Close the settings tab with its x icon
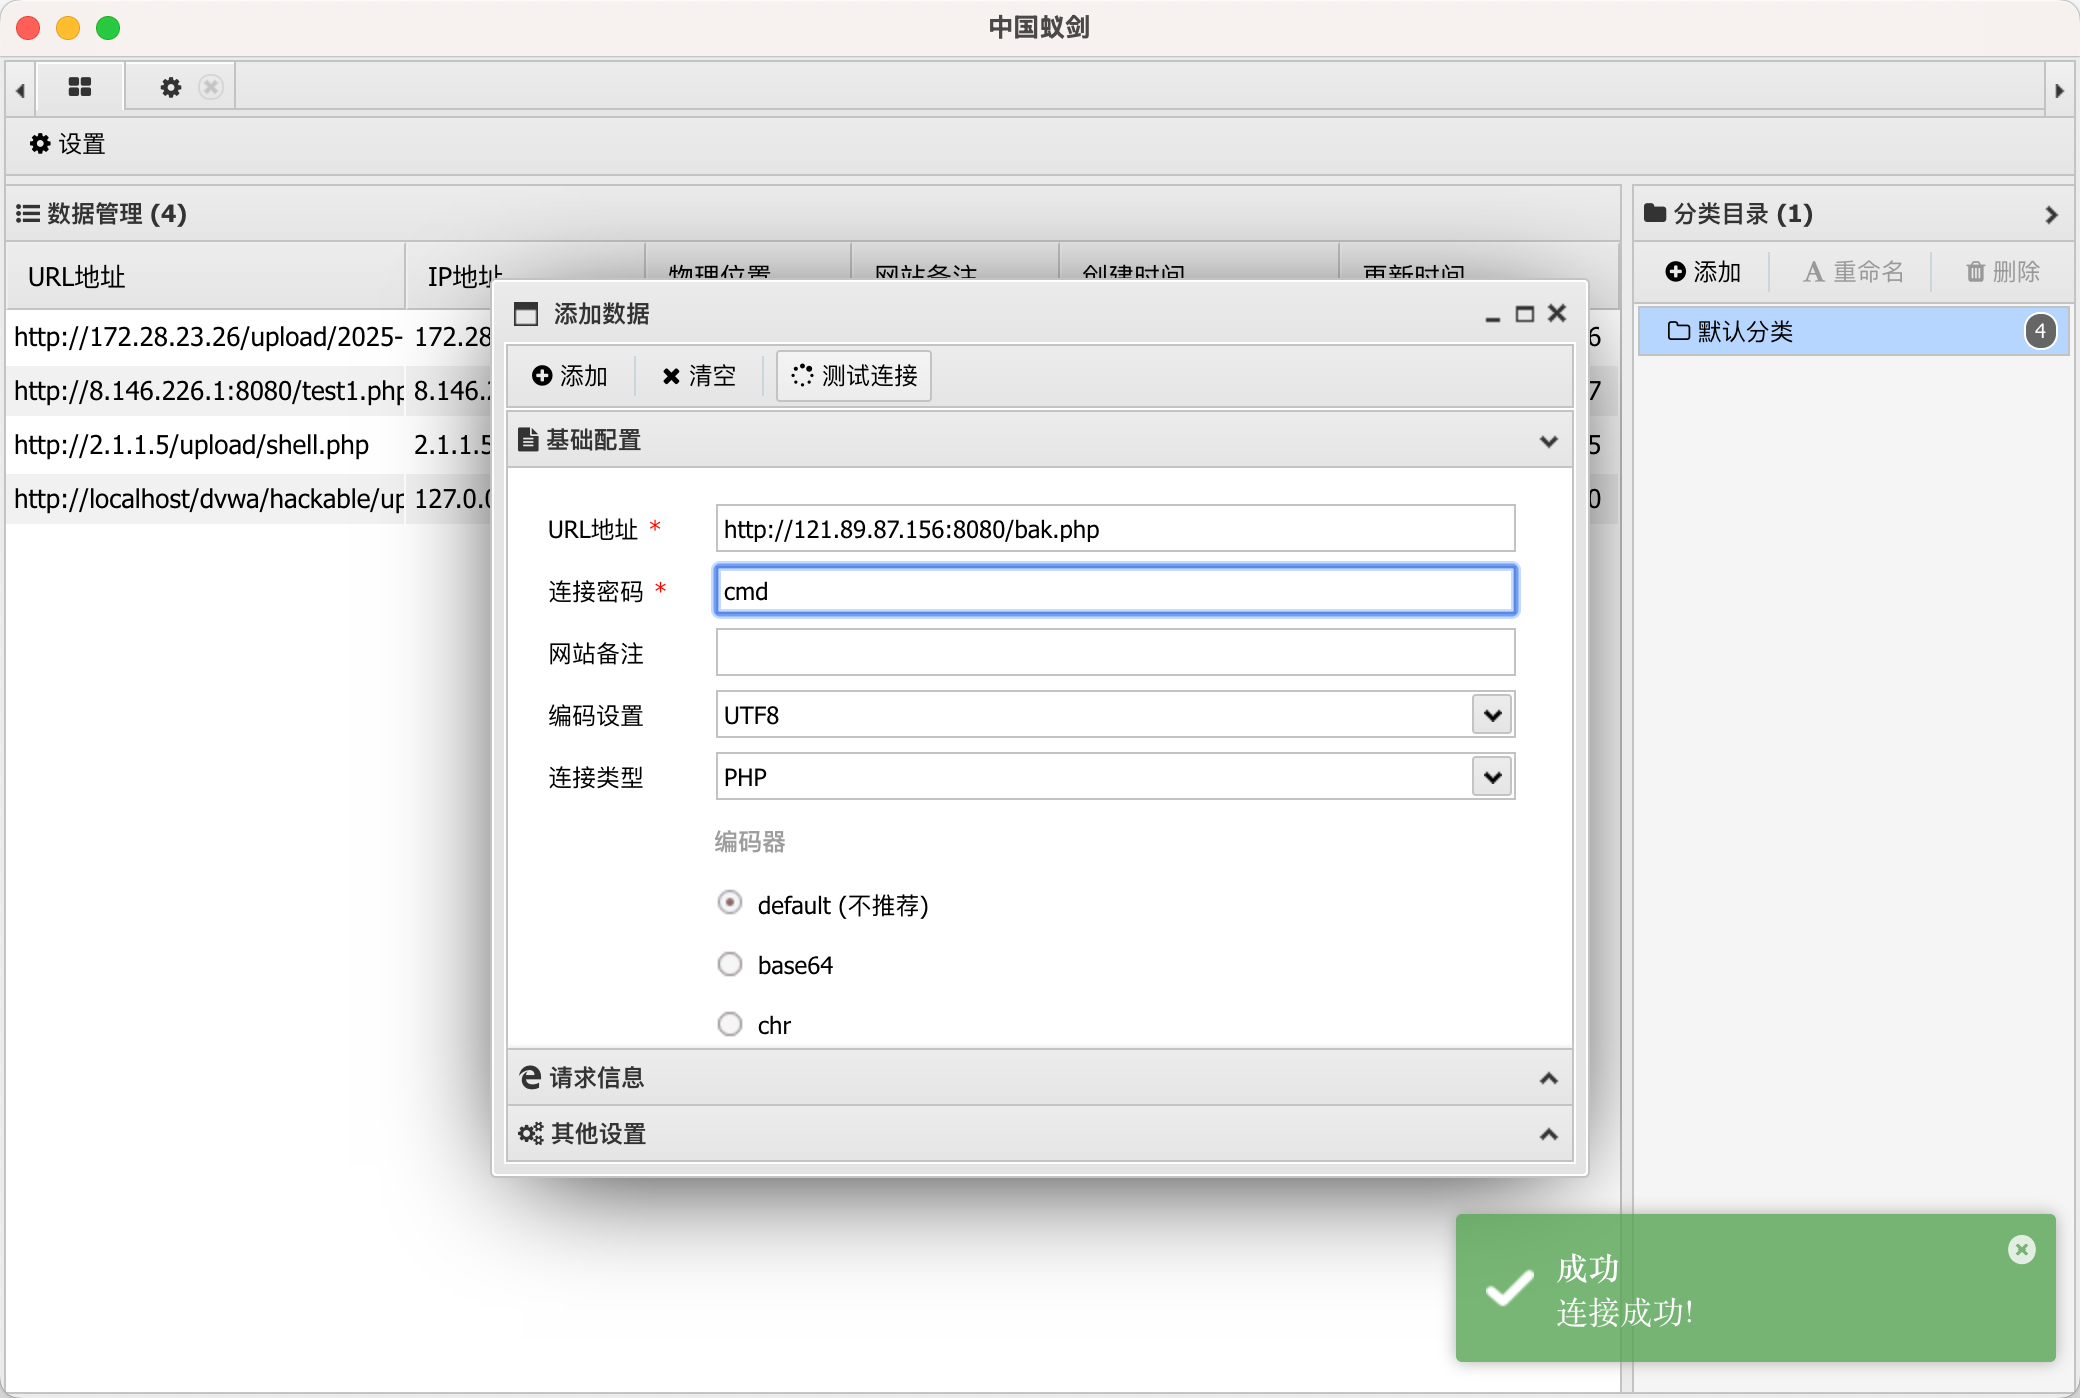 tap(210, 87)
